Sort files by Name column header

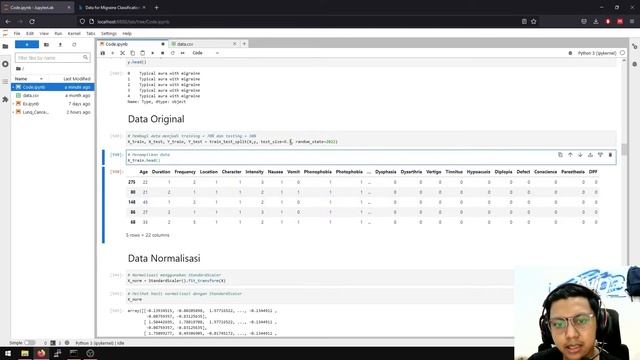click(29, 79)
